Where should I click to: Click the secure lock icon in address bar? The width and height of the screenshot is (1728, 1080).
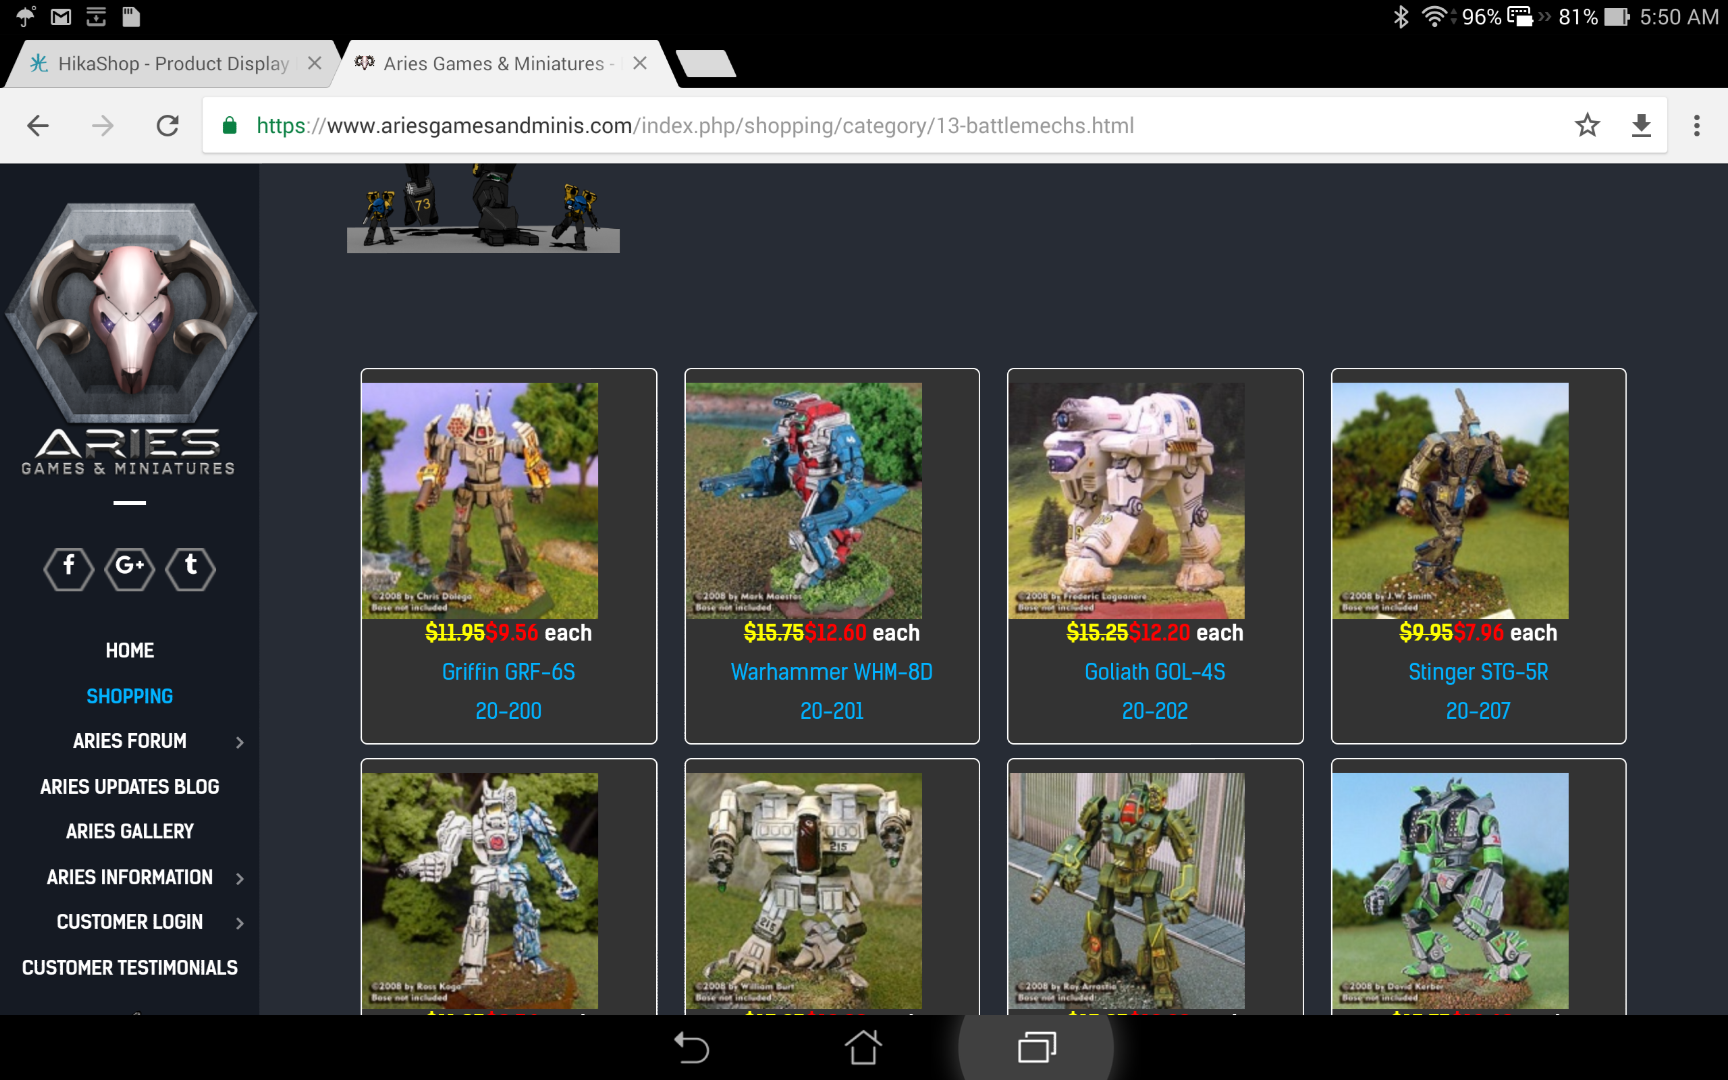[x=230, y=126]
